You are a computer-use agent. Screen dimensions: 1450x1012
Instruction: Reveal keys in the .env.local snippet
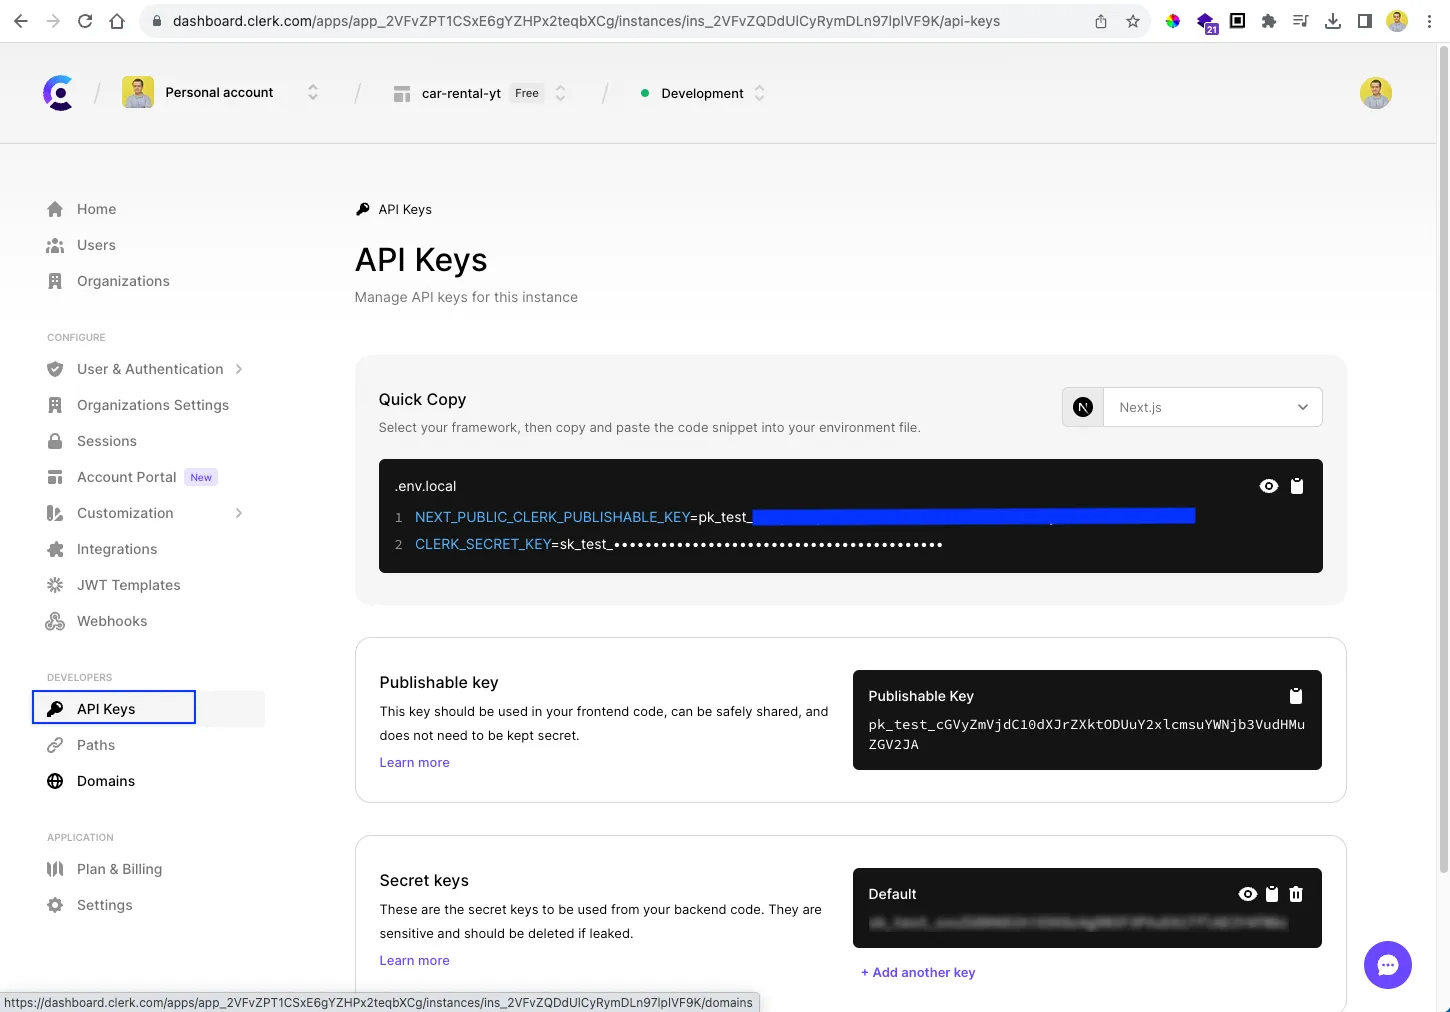[x=1268, y=486]
